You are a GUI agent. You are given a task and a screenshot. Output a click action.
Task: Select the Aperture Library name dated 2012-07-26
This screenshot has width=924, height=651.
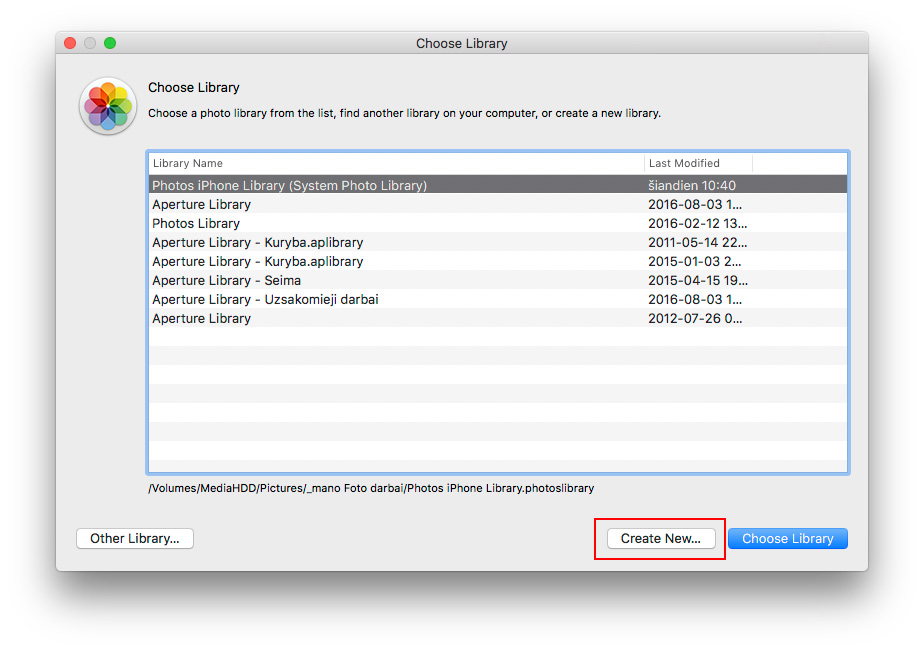pos(202,318)
